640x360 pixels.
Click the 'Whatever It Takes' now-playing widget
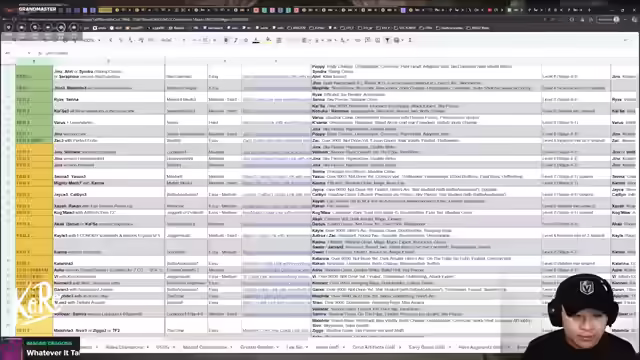coord(41,349)
